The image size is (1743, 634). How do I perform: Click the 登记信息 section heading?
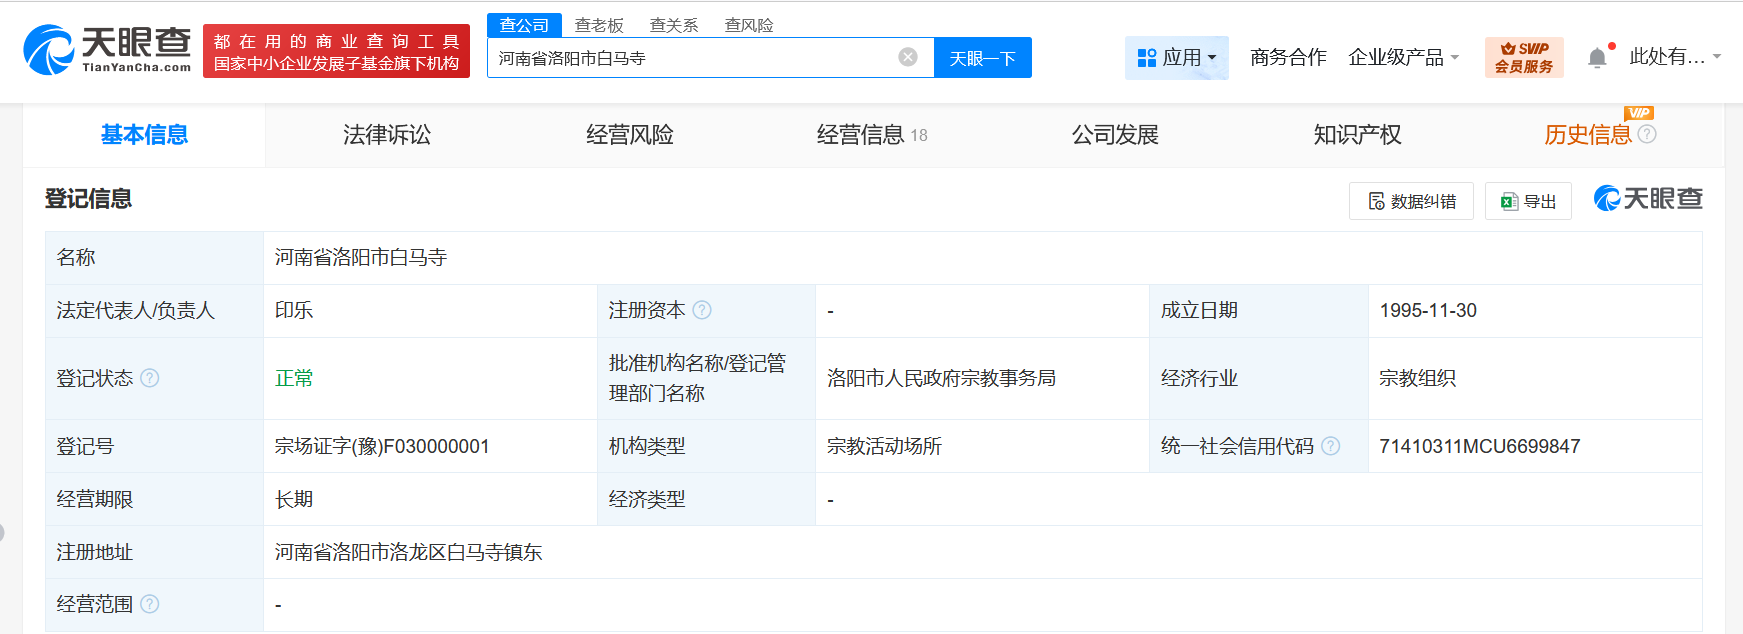(88, 198)
